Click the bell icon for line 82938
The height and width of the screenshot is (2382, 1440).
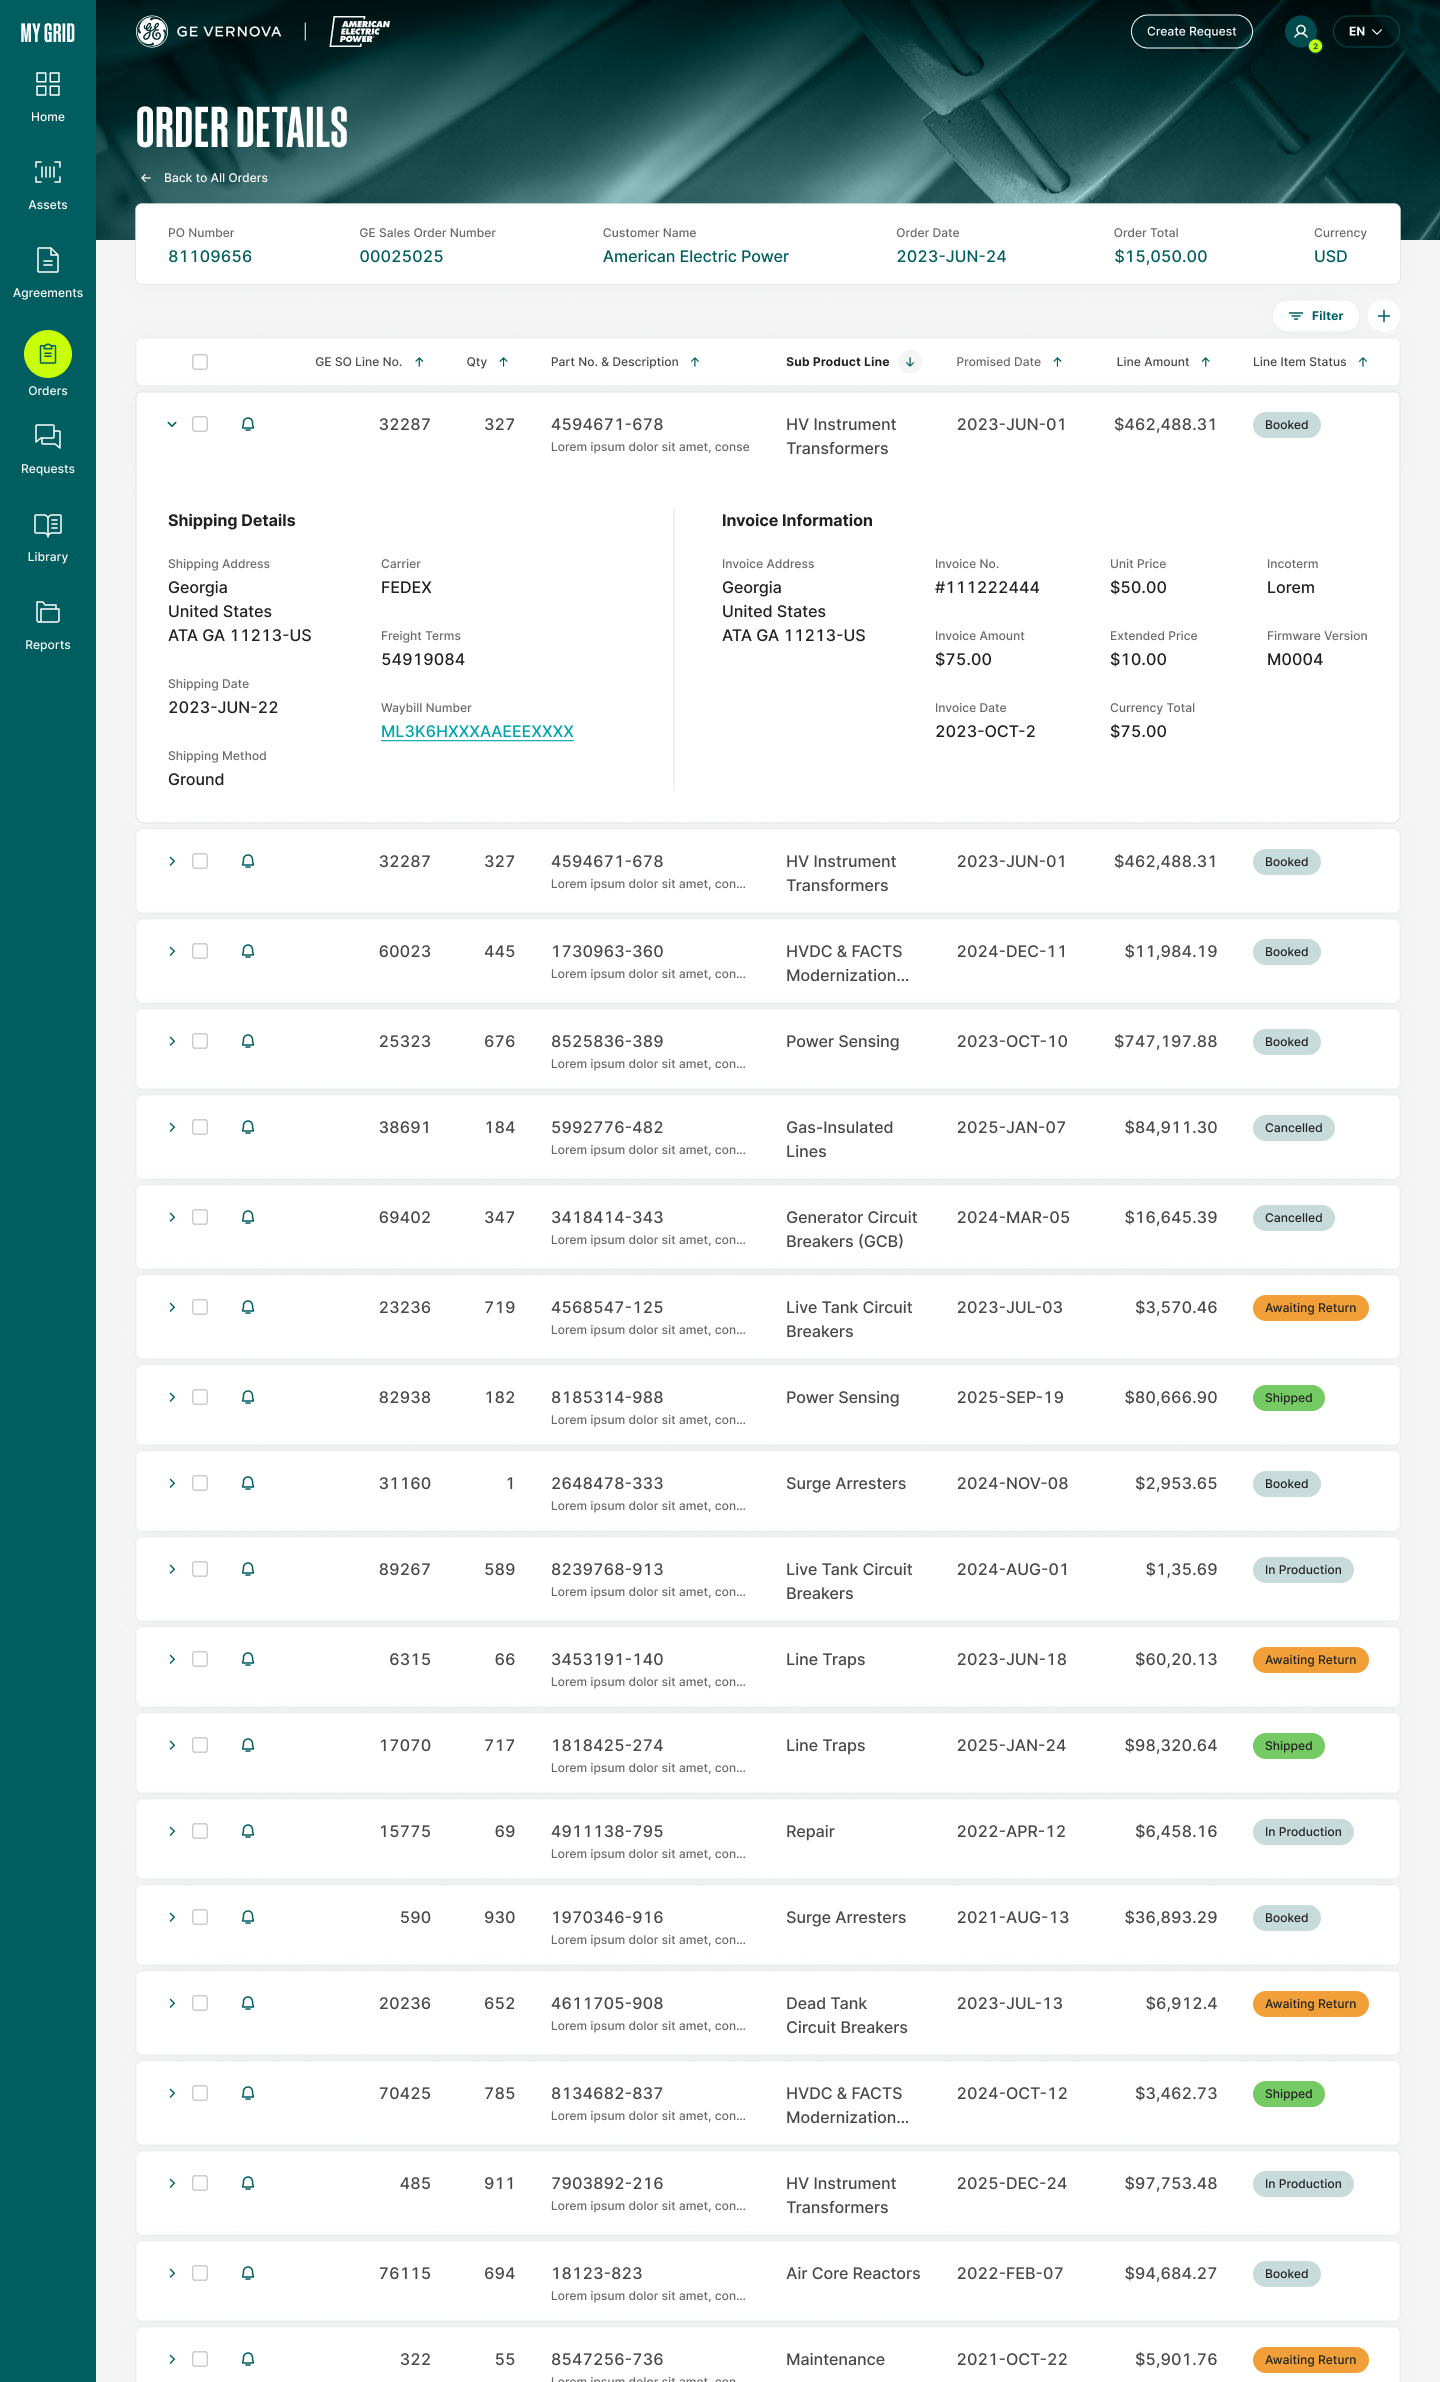248,1397
